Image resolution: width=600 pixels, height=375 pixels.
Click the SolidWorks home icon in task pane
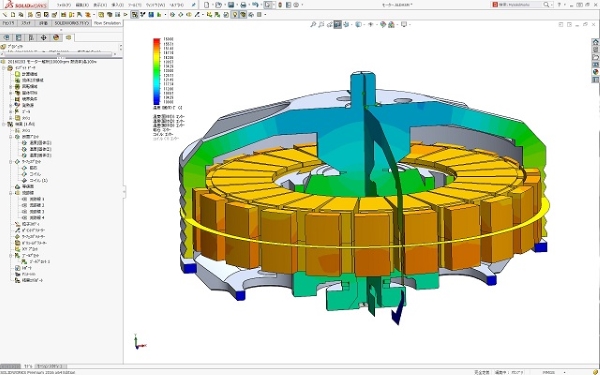tap(595, 42)
